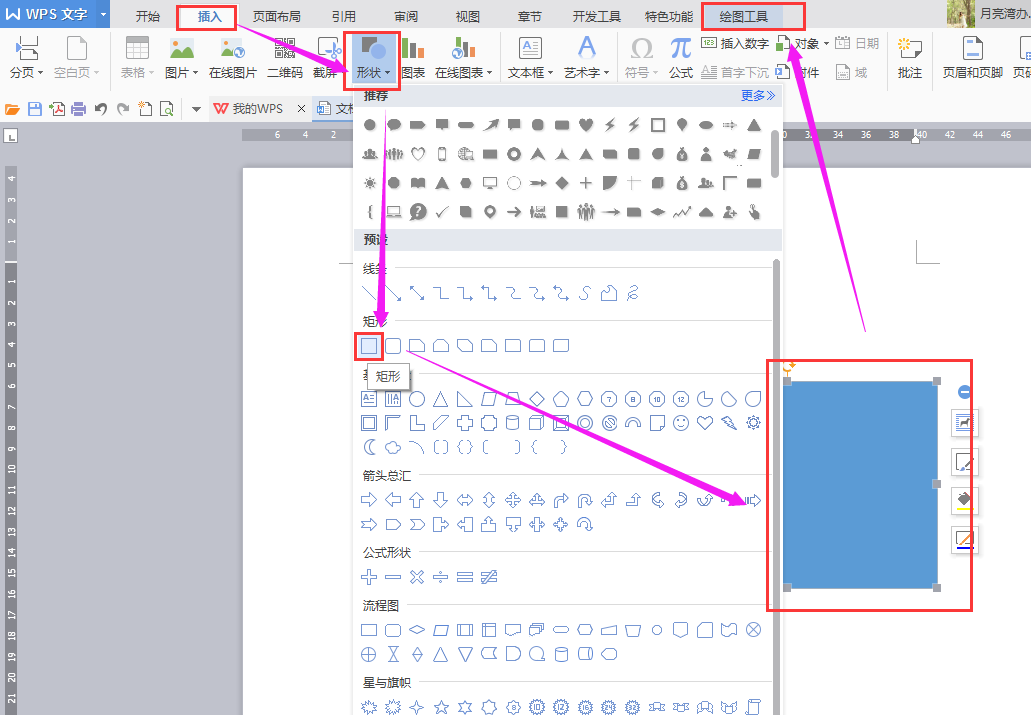Open the 批注 comment tool

(x=910, y=58)
